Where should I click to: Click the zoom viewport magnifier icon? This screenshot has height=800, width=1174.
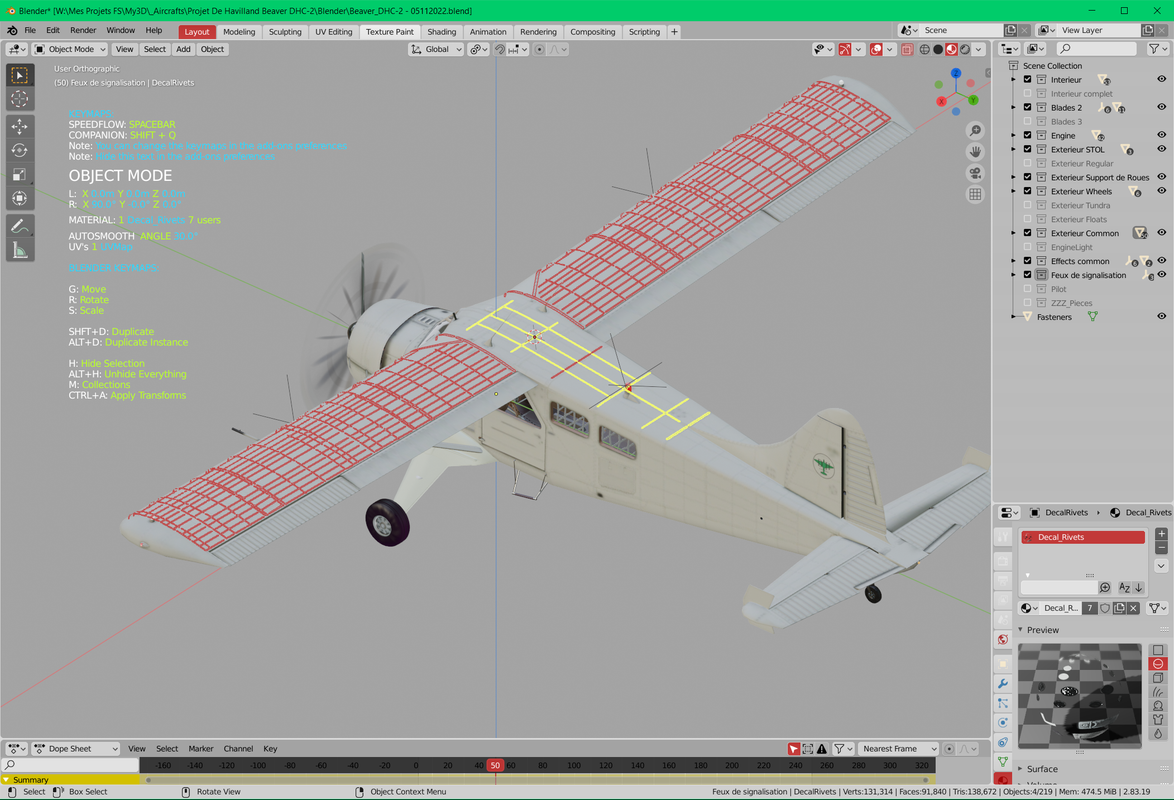tap(975, 131)
